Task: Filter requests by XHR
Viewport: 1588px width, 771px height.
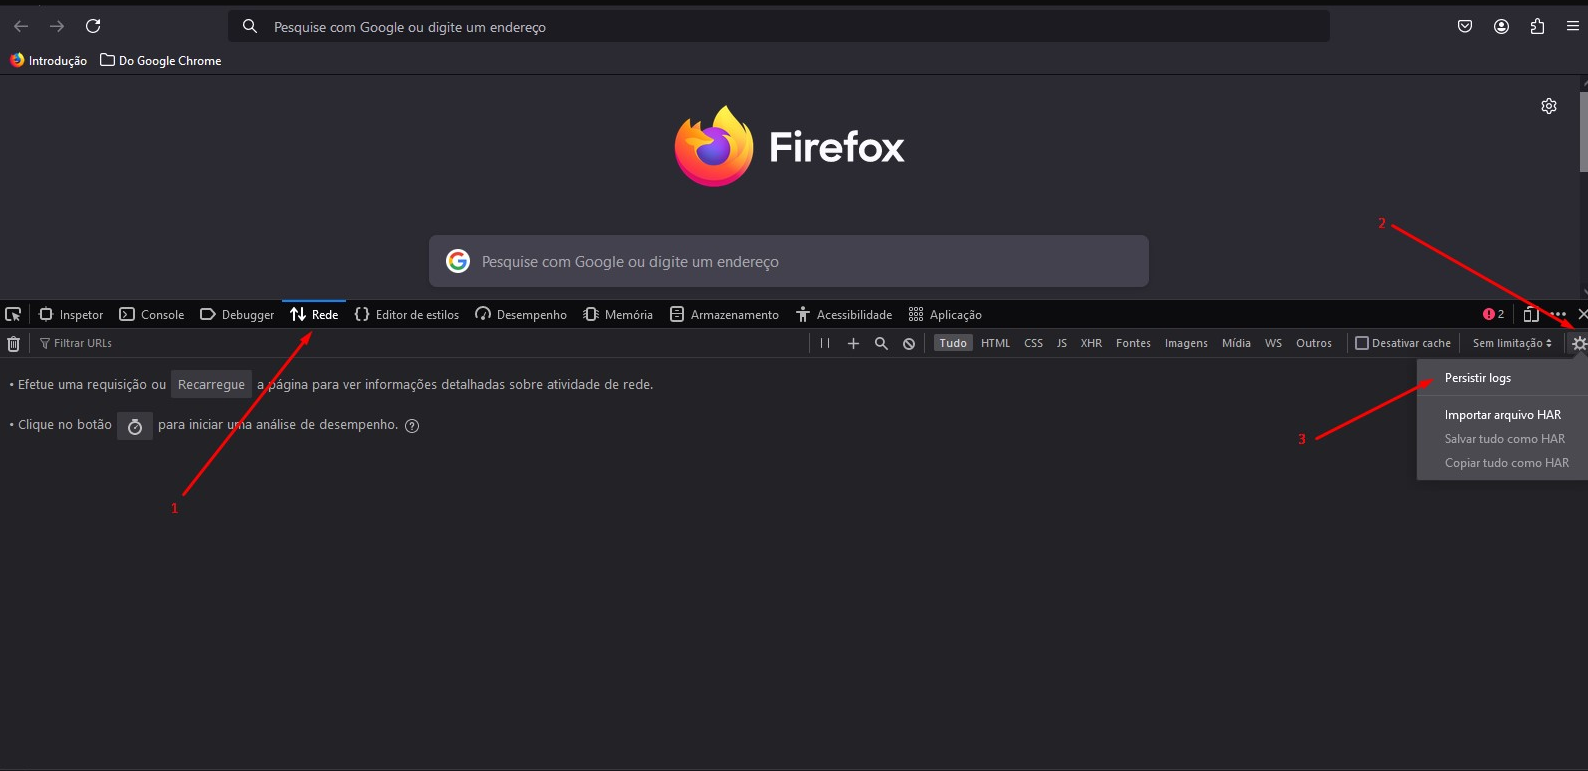Action: 1091,343
